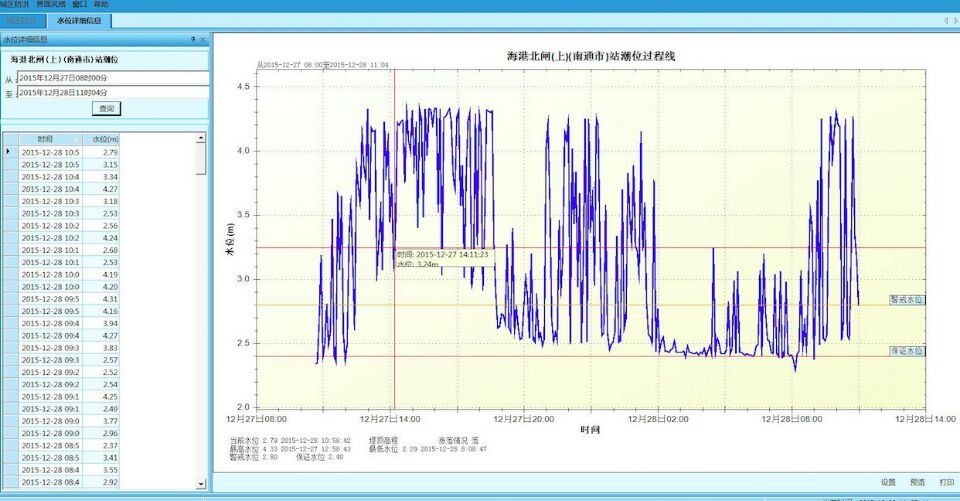Screen dimensions: 960x501
Task: Select the table cell with water level 3.94
Action: pyautogui.click(x=101, y=323)
